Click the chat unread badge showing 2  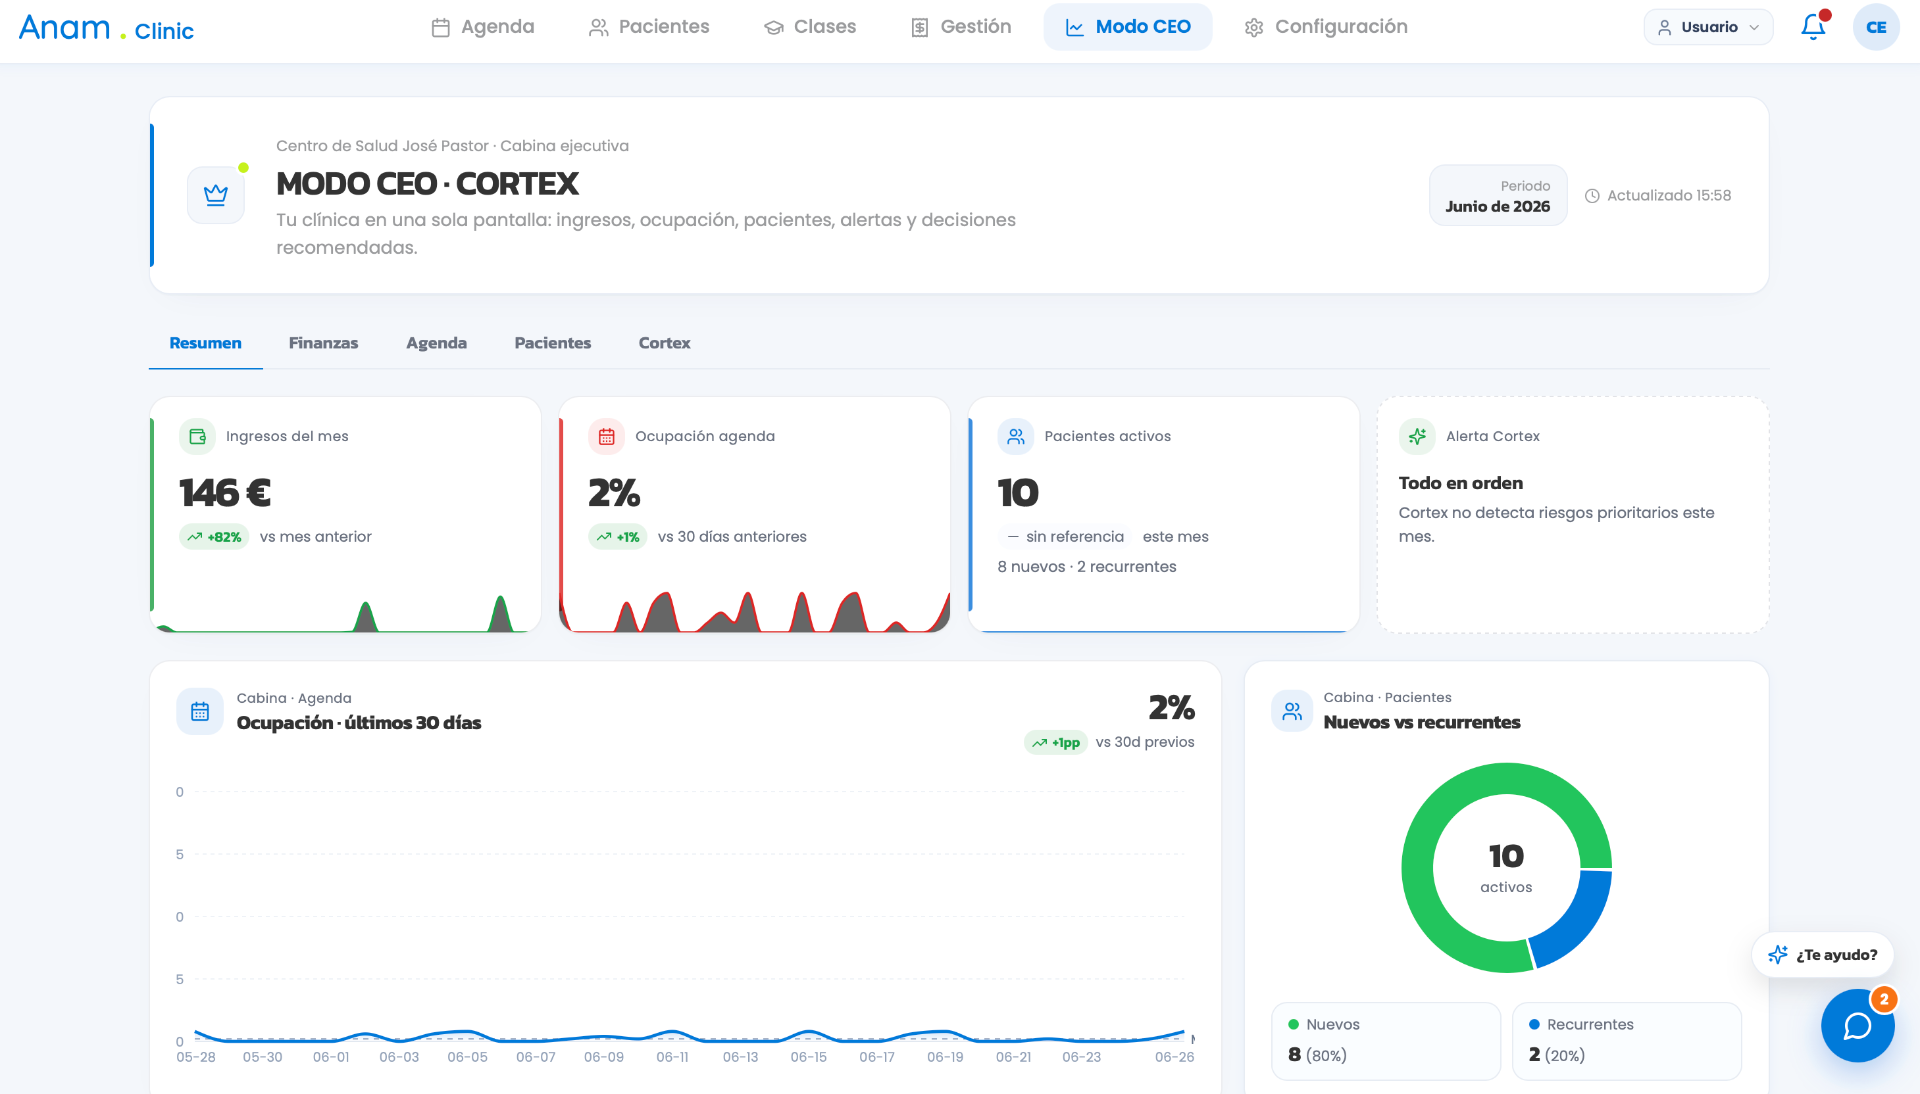coord(1884,999)
